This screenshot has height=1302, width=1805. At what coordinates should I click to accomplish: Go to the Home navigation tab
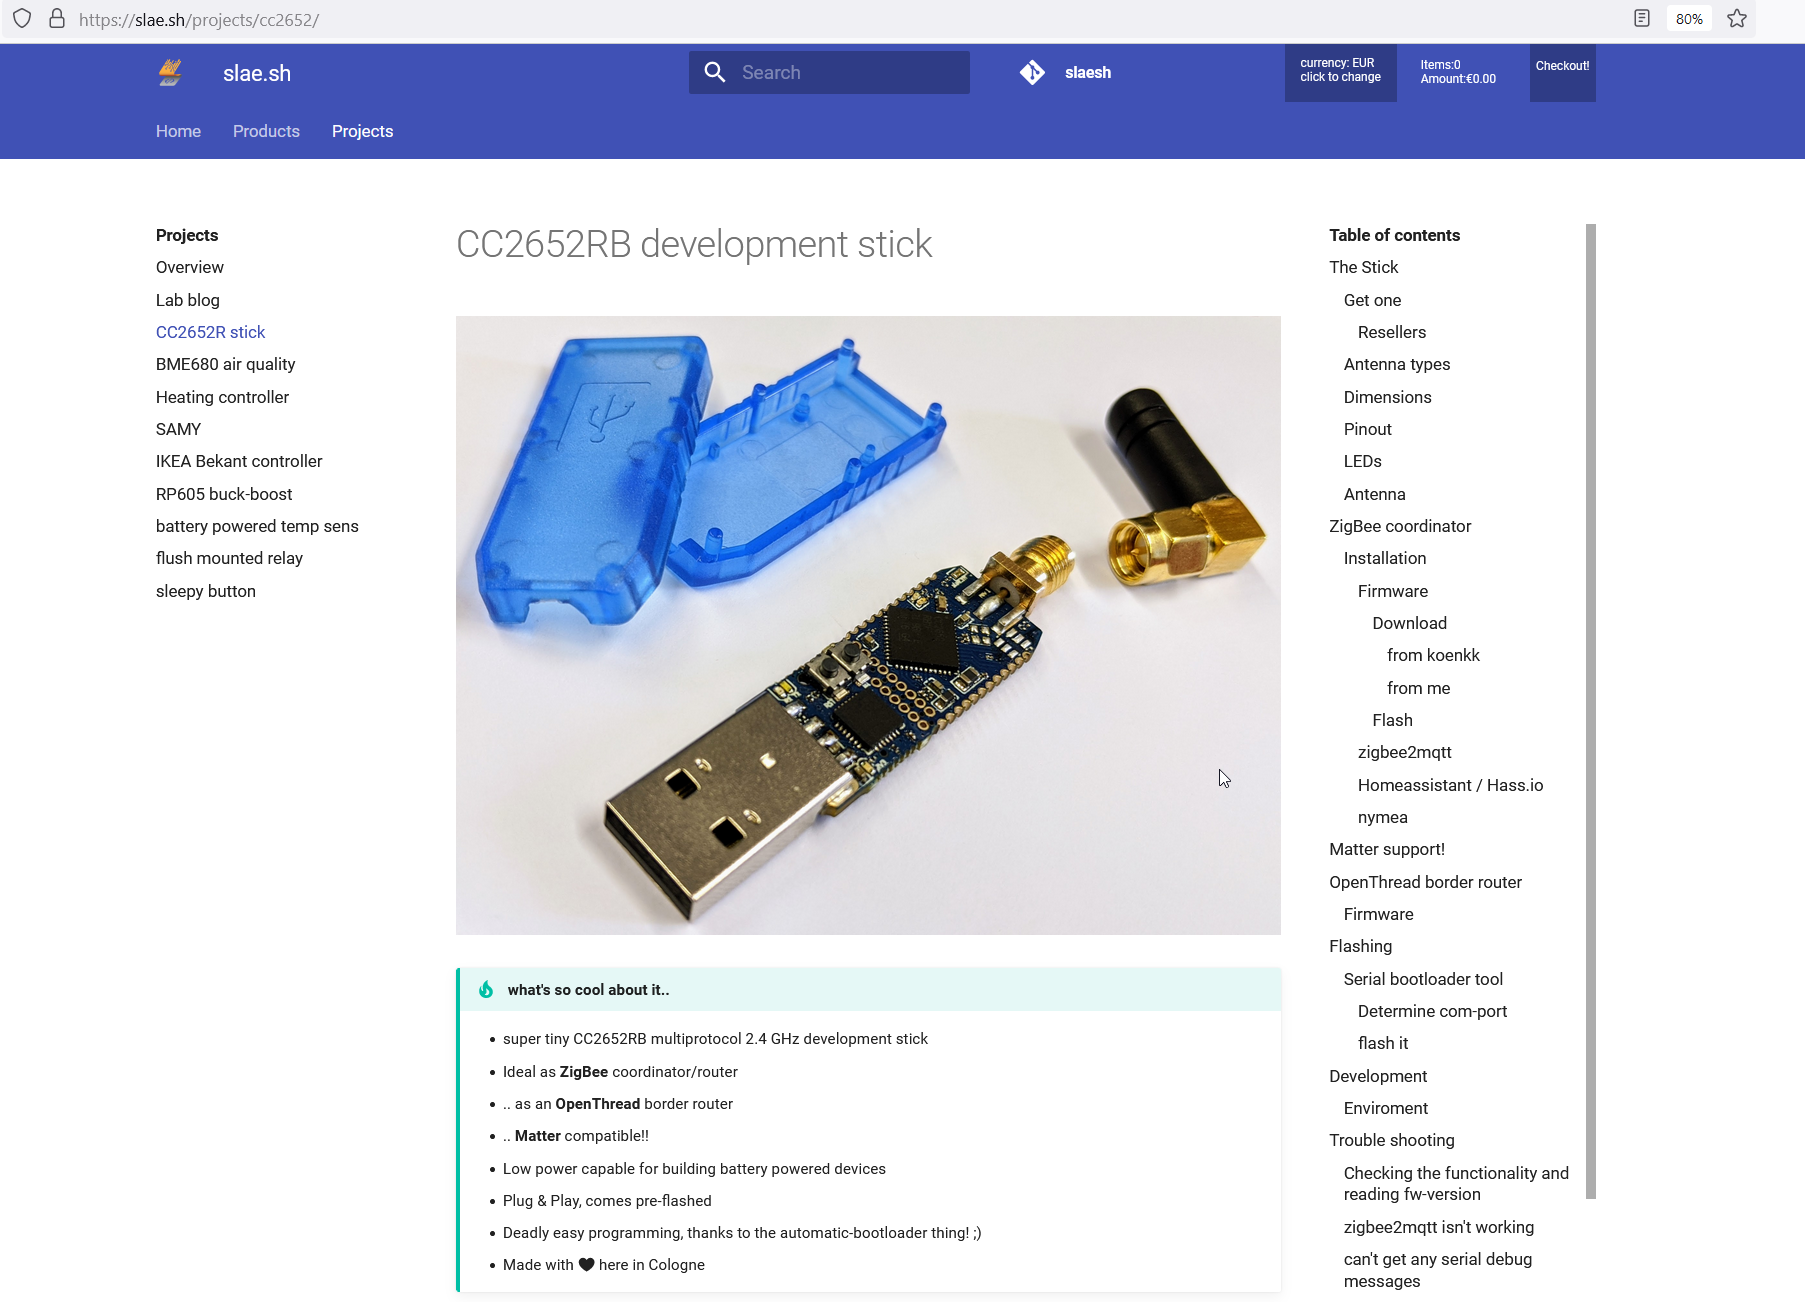click(178, 131)
